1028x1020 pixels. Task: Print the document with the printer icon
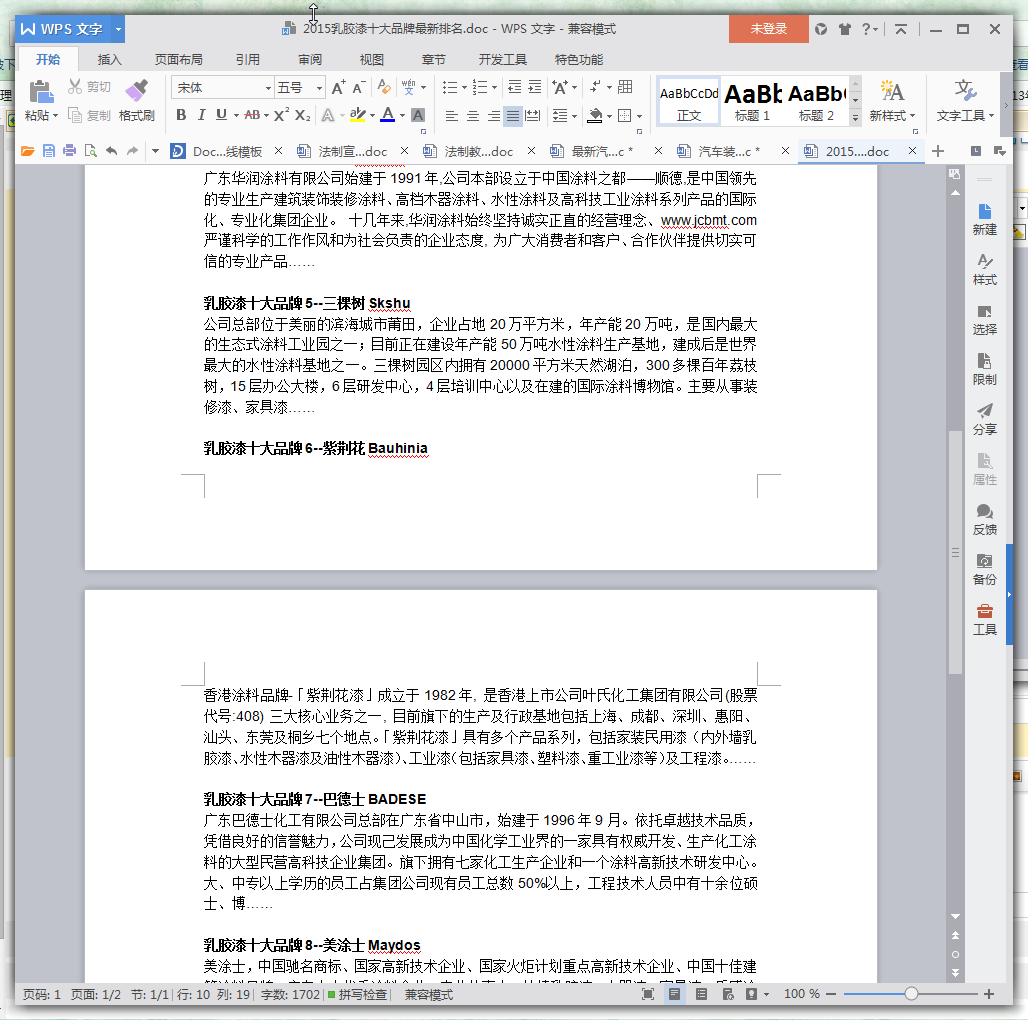[x=69, y=151]
